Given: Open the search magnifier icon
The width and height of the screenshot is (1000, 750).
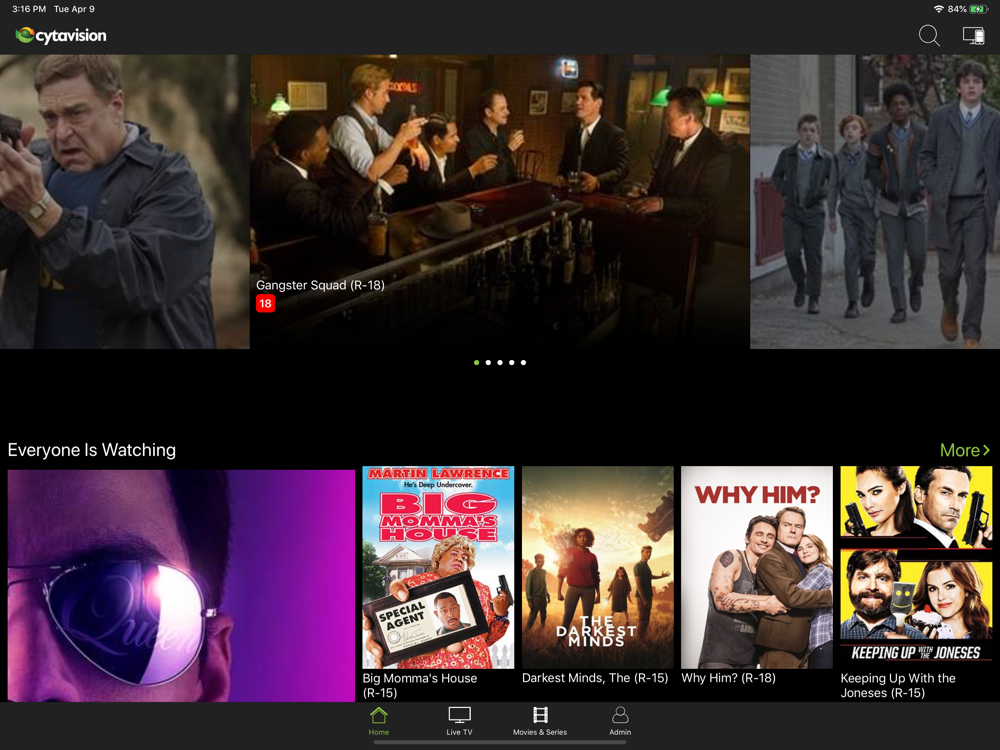Looking at the screenshot, I should (929, 36).
